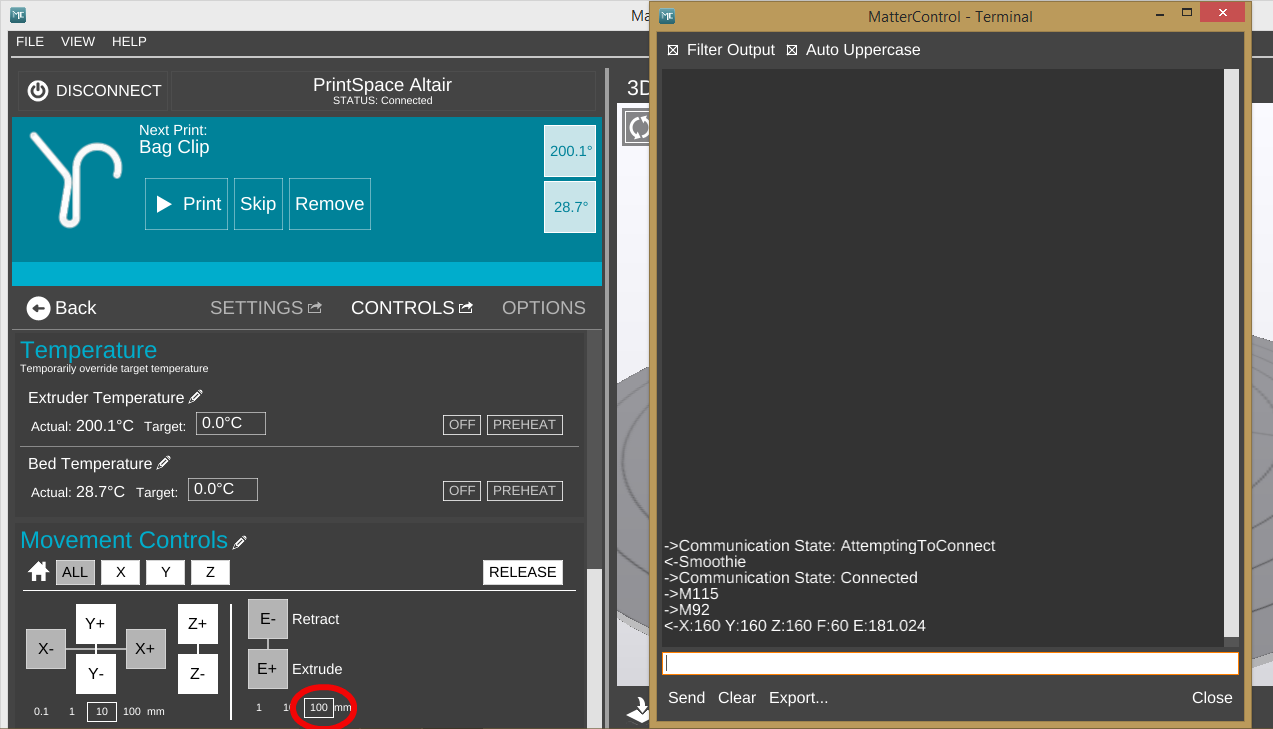Screen dimensions: 1273x729
Task: Remove Bag Clip from queue
Action: (x=330, y=204)
